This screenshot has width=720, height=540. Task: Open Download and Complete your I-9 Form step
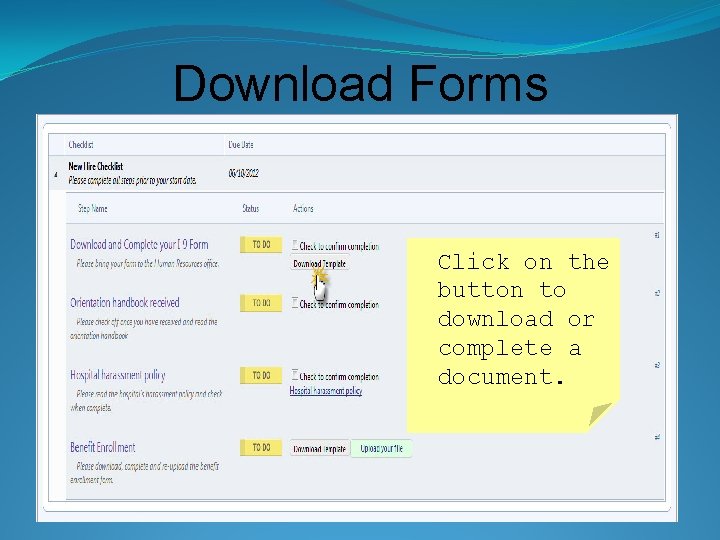(139, 244)
